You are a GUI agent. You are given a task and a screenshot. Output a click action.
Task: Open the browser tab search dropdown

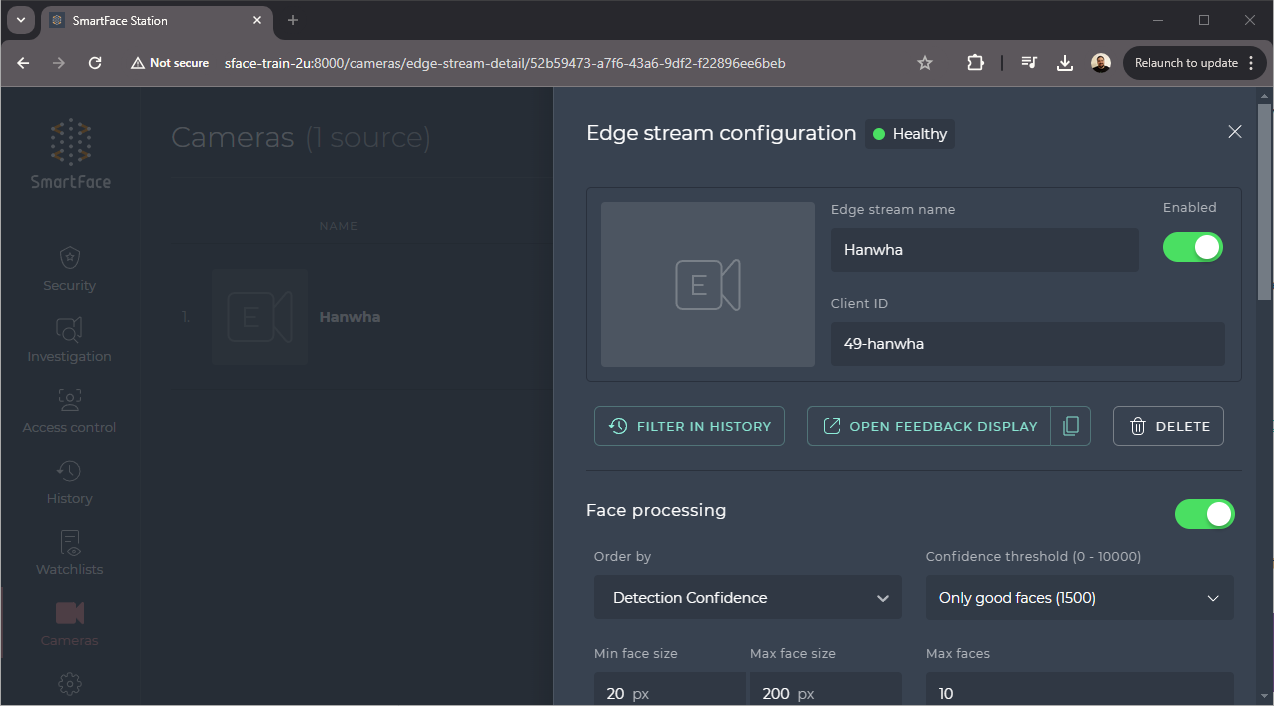21,20
